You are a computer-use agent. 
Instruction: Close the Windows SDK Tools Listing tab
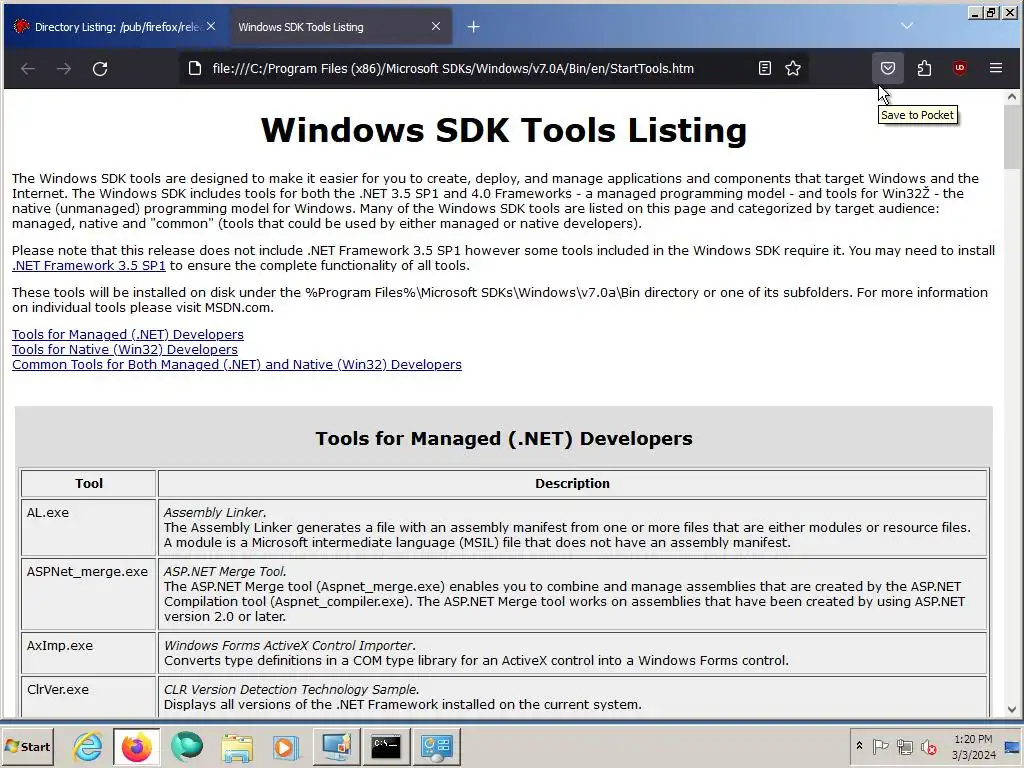(436, 27)
